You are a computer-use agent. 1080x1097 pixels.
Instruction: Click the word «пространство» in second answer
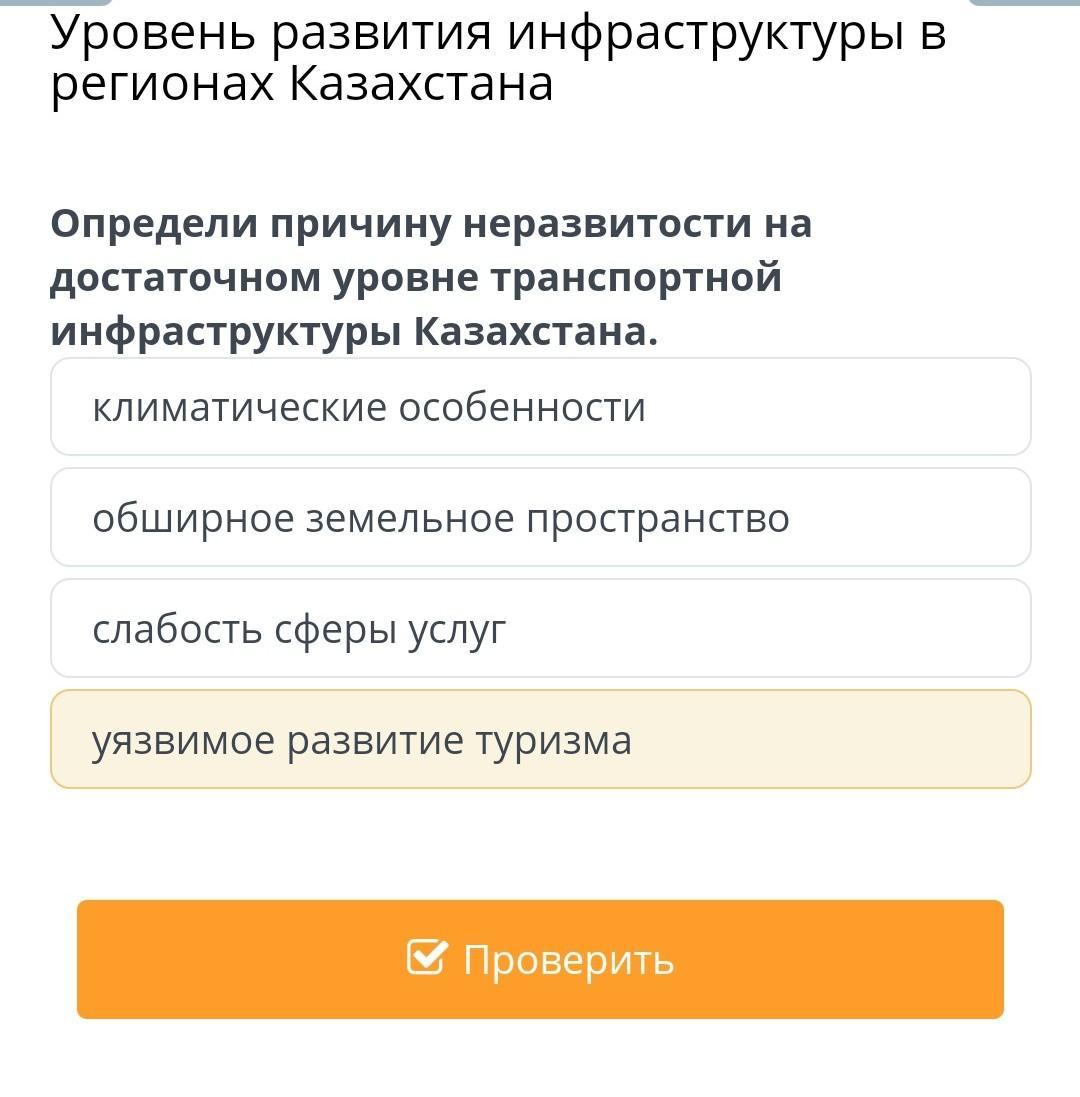coord(658,520)
